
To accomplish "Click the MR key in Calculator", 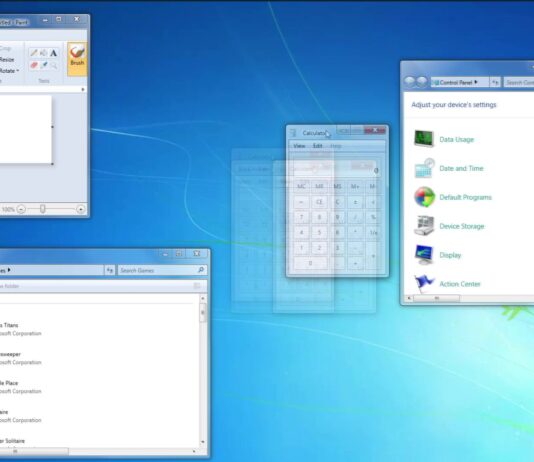I will [x=319, y=187].
